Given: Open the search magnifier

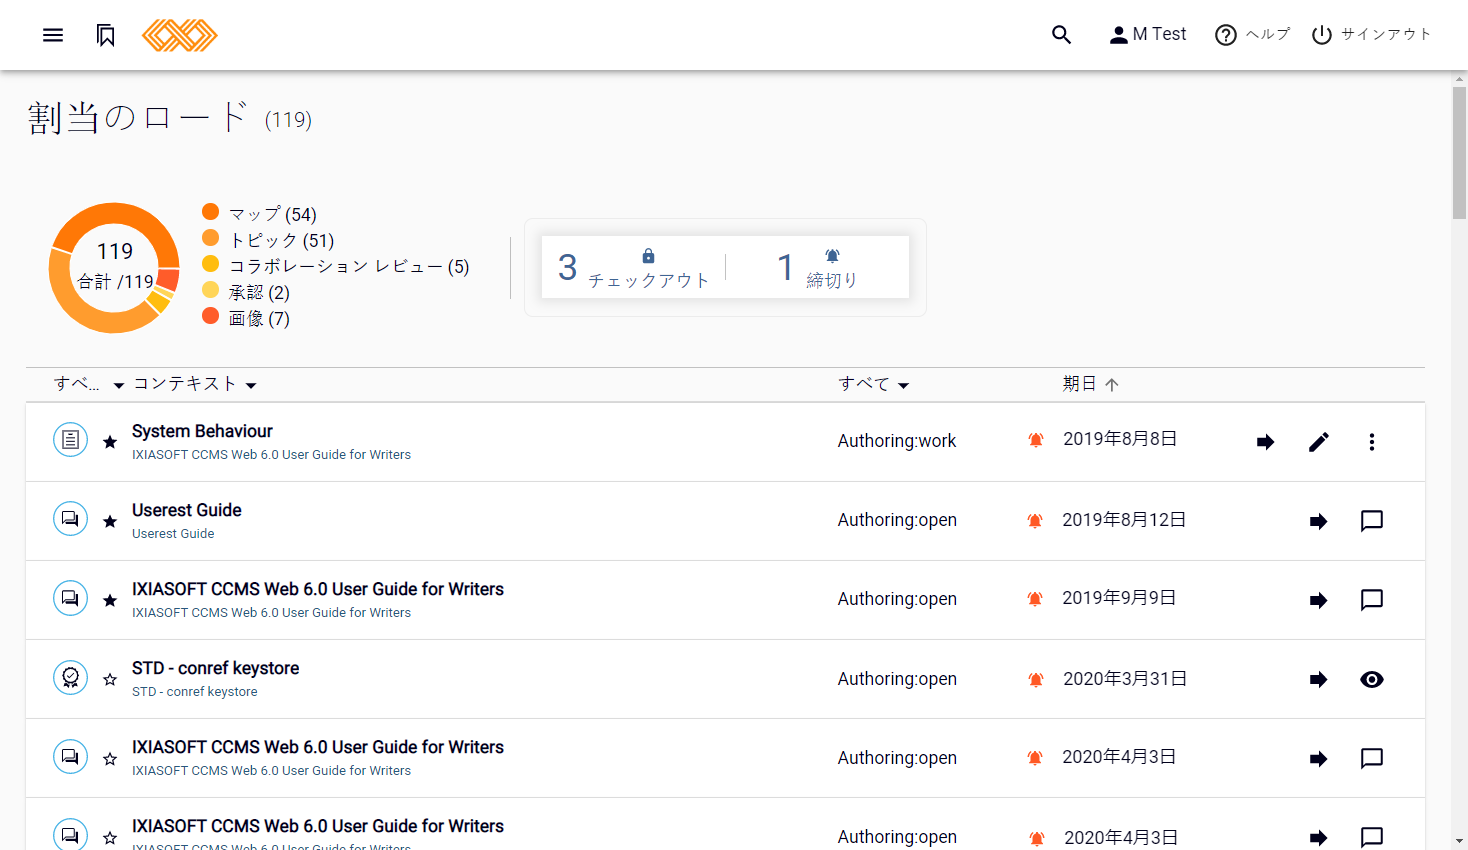Looking at the screenshot, I should (1062, 35).
